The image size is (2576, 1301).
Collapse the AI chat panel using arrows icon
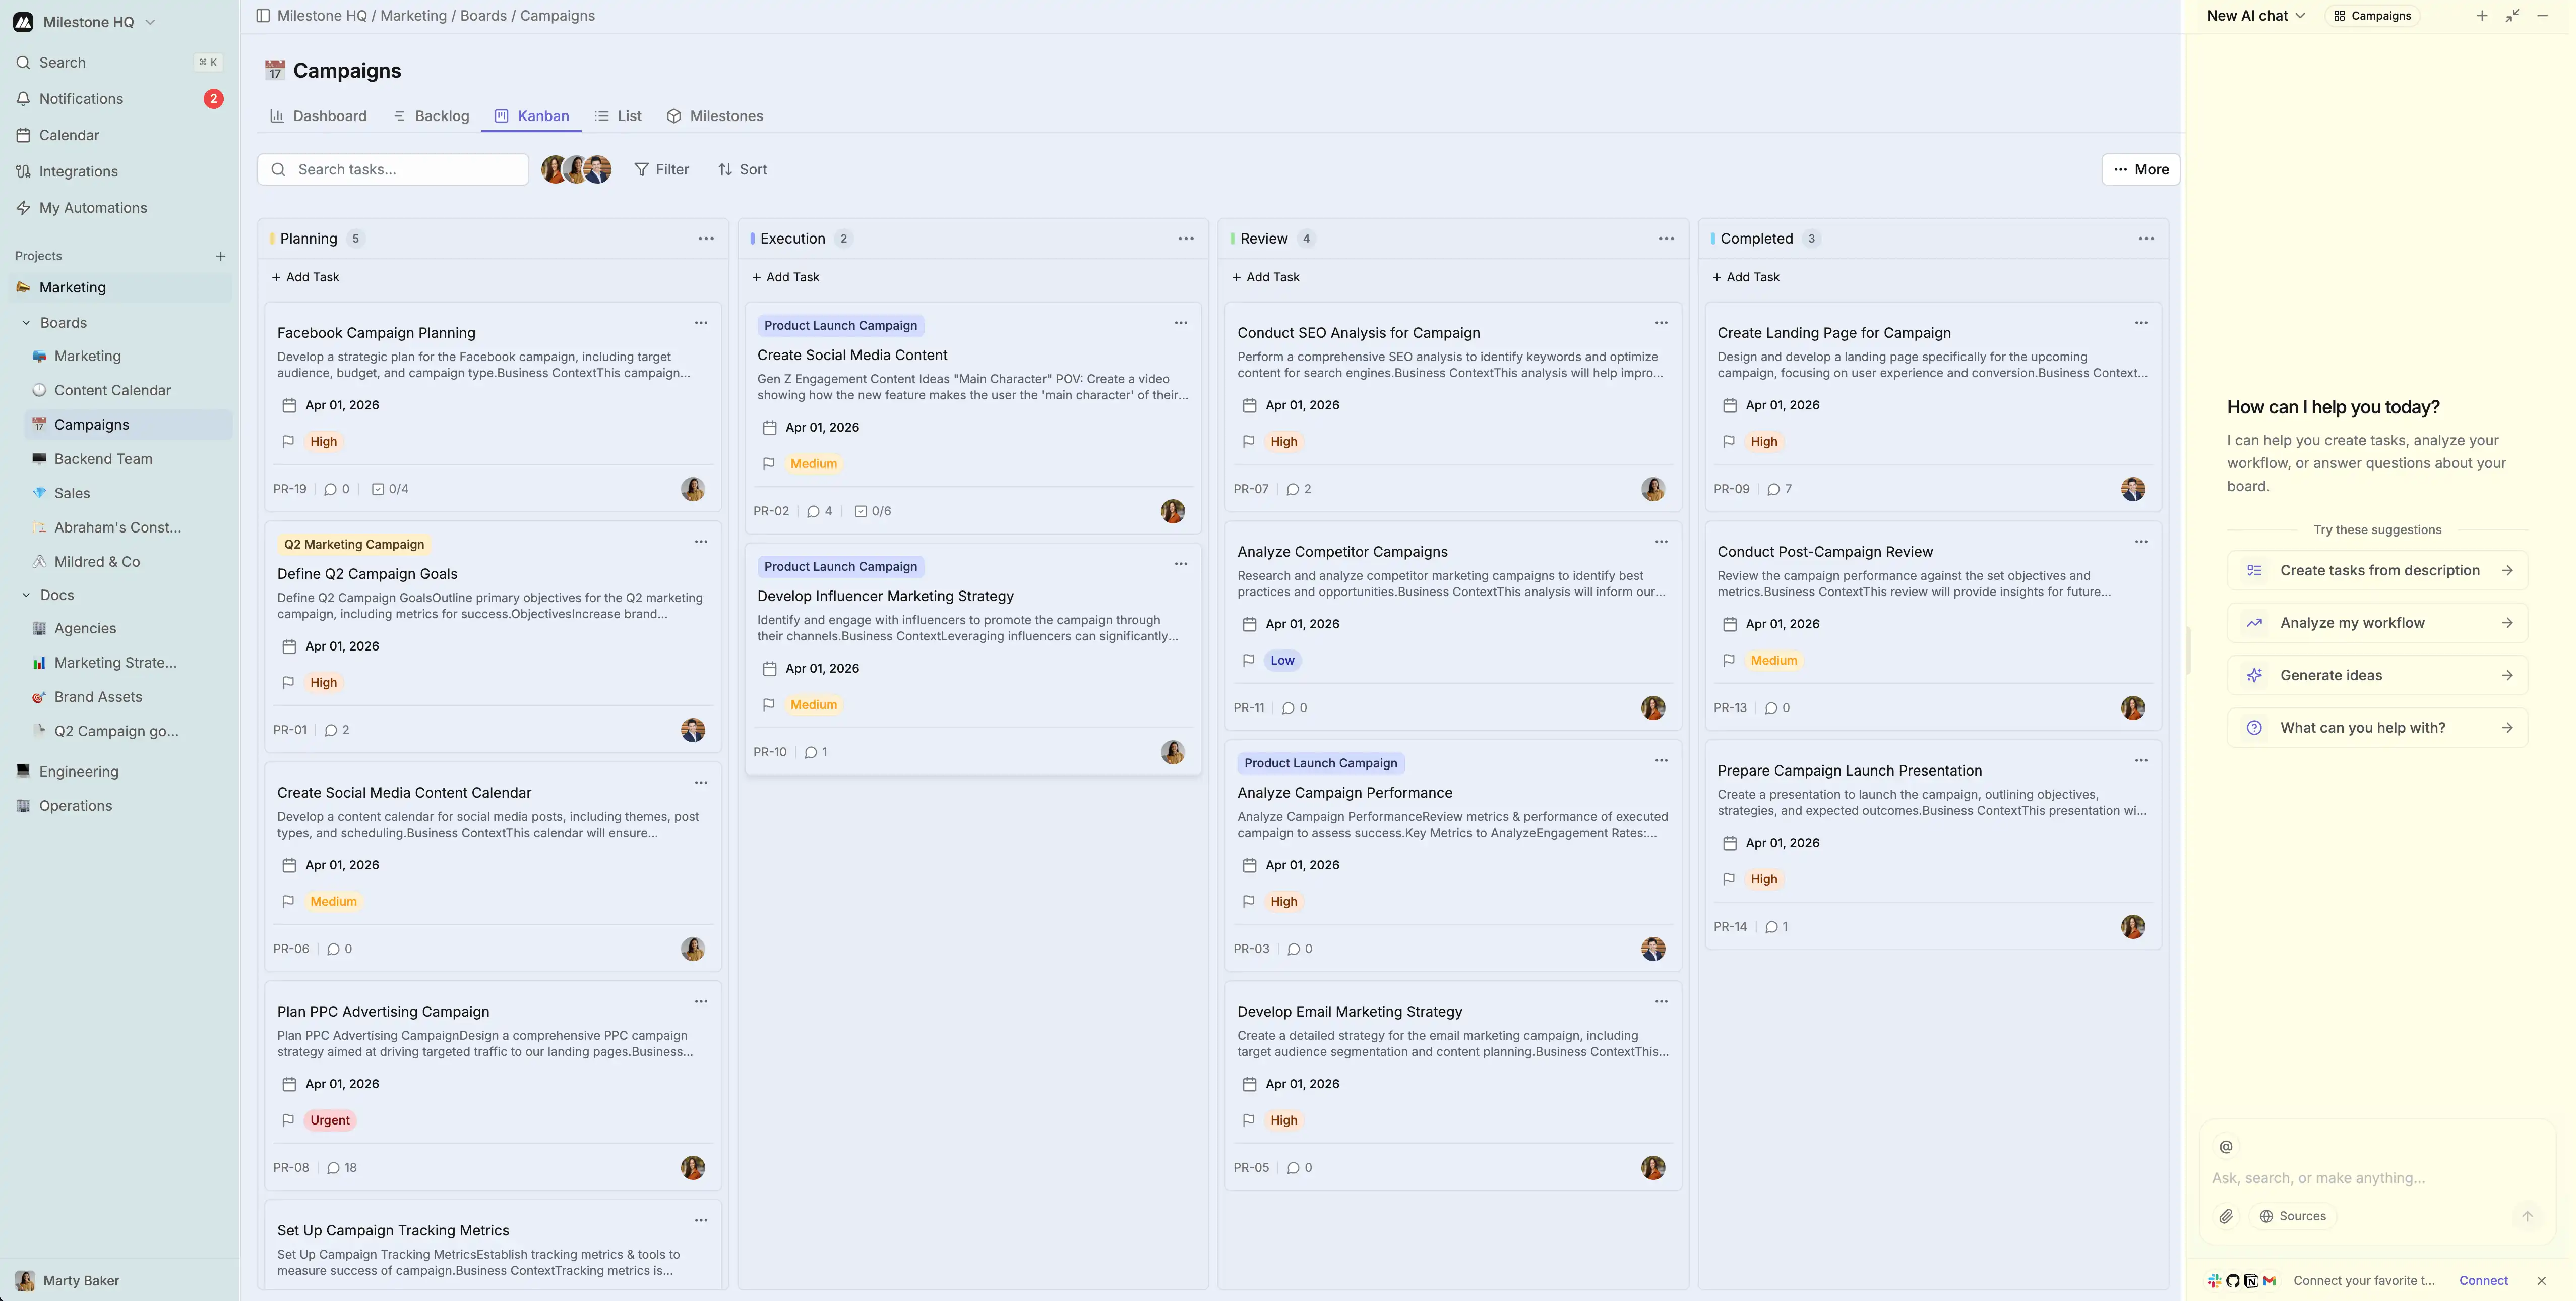(x=2512, y=16)
